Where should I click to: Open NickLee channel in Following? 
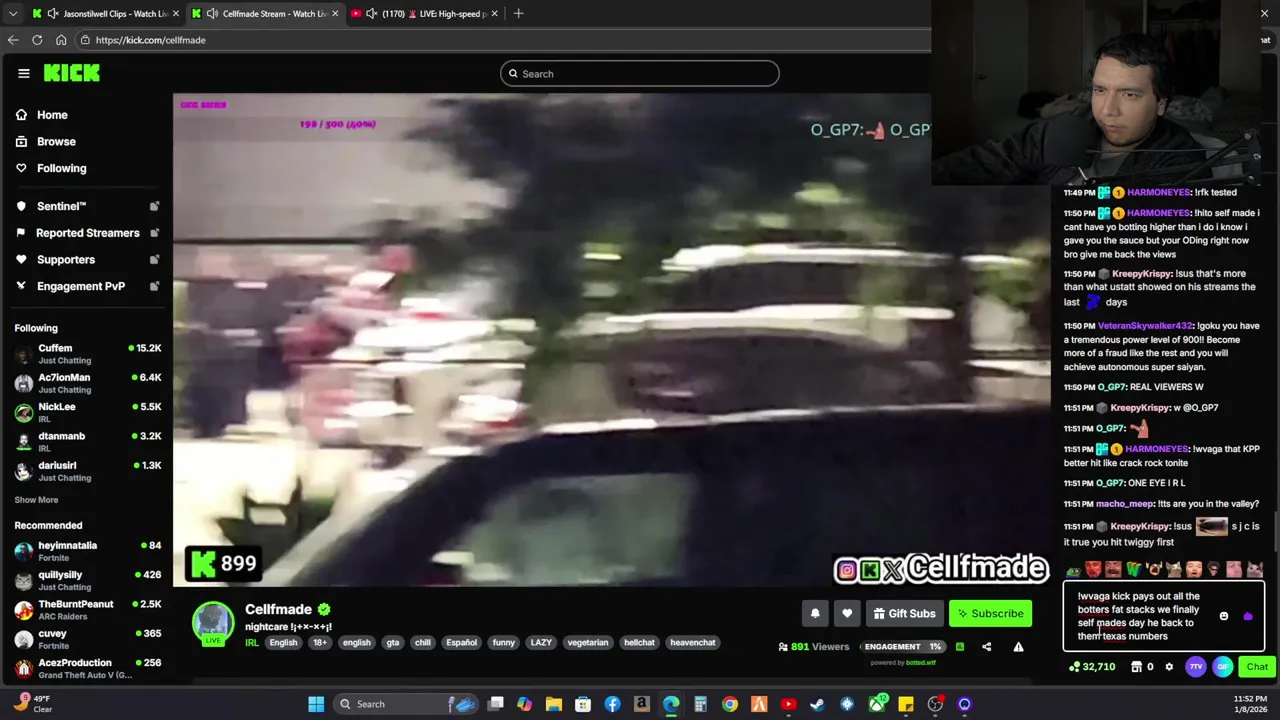coord(87,412)
